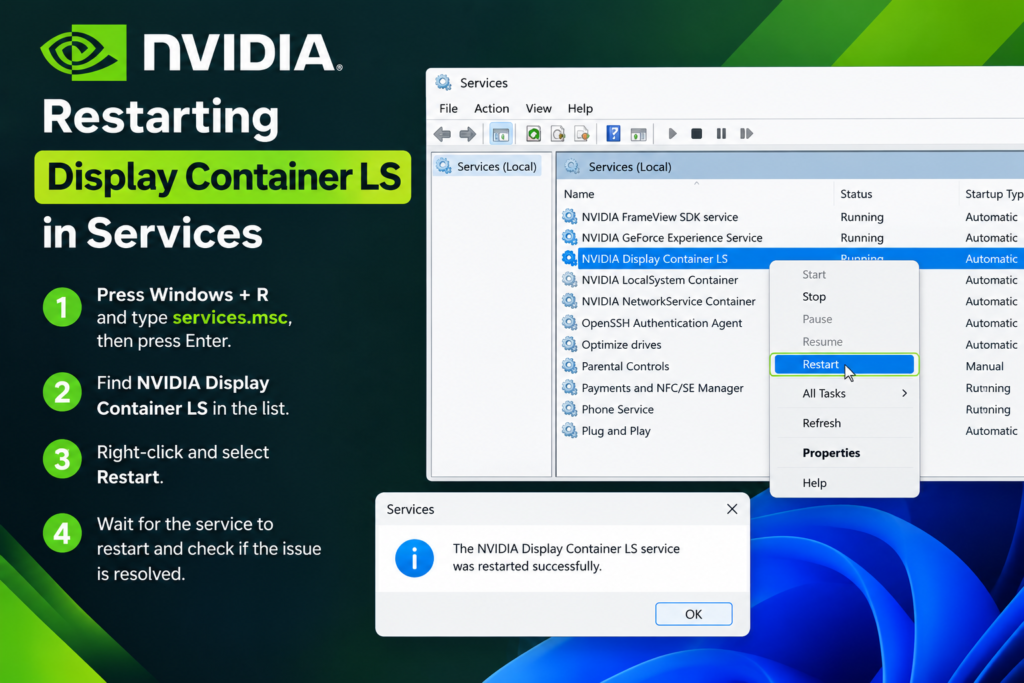Select the Optimize drives service row
This screenshot has width=1024, height=683.
[664, 344]
